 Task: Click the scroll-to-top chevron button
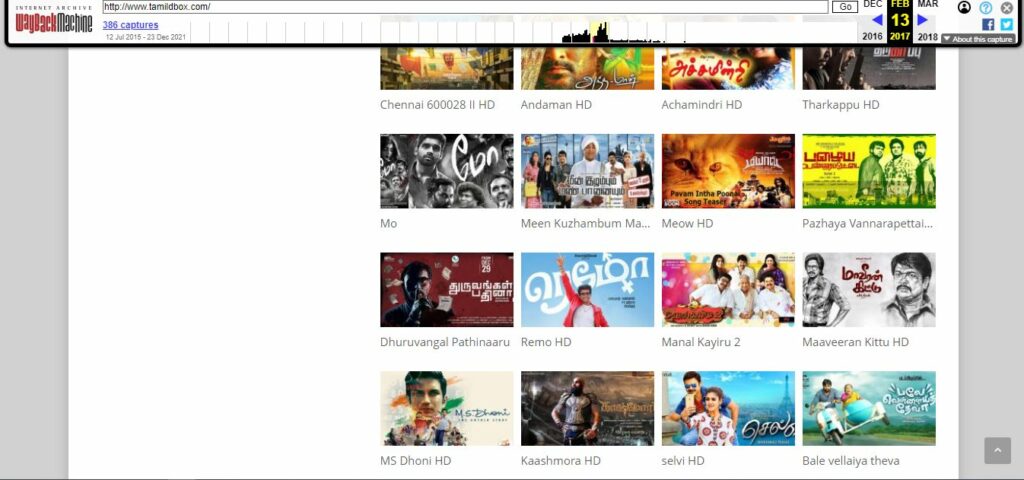(997, 451)
